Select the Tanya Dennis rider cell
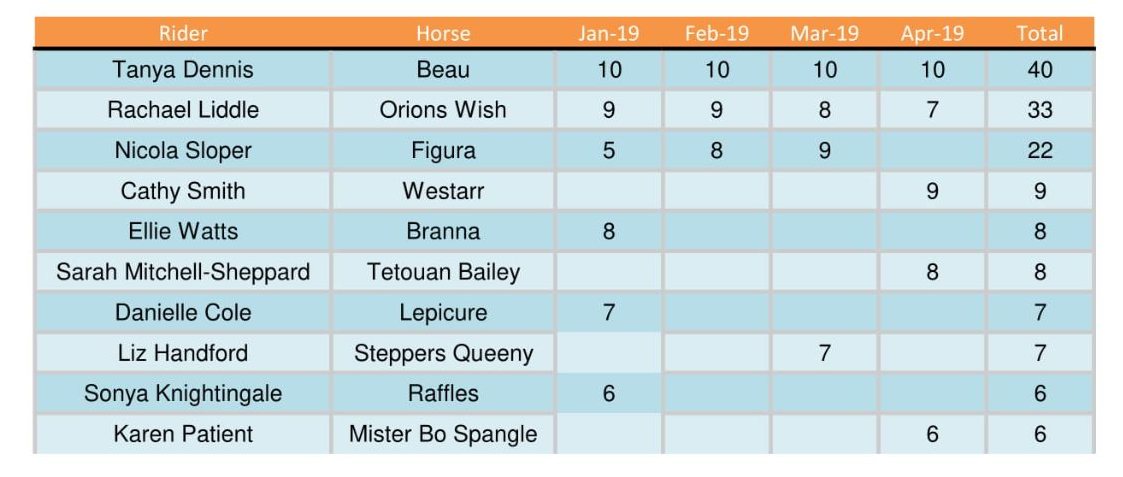1123x477 pixels. (x=183, y=70)
